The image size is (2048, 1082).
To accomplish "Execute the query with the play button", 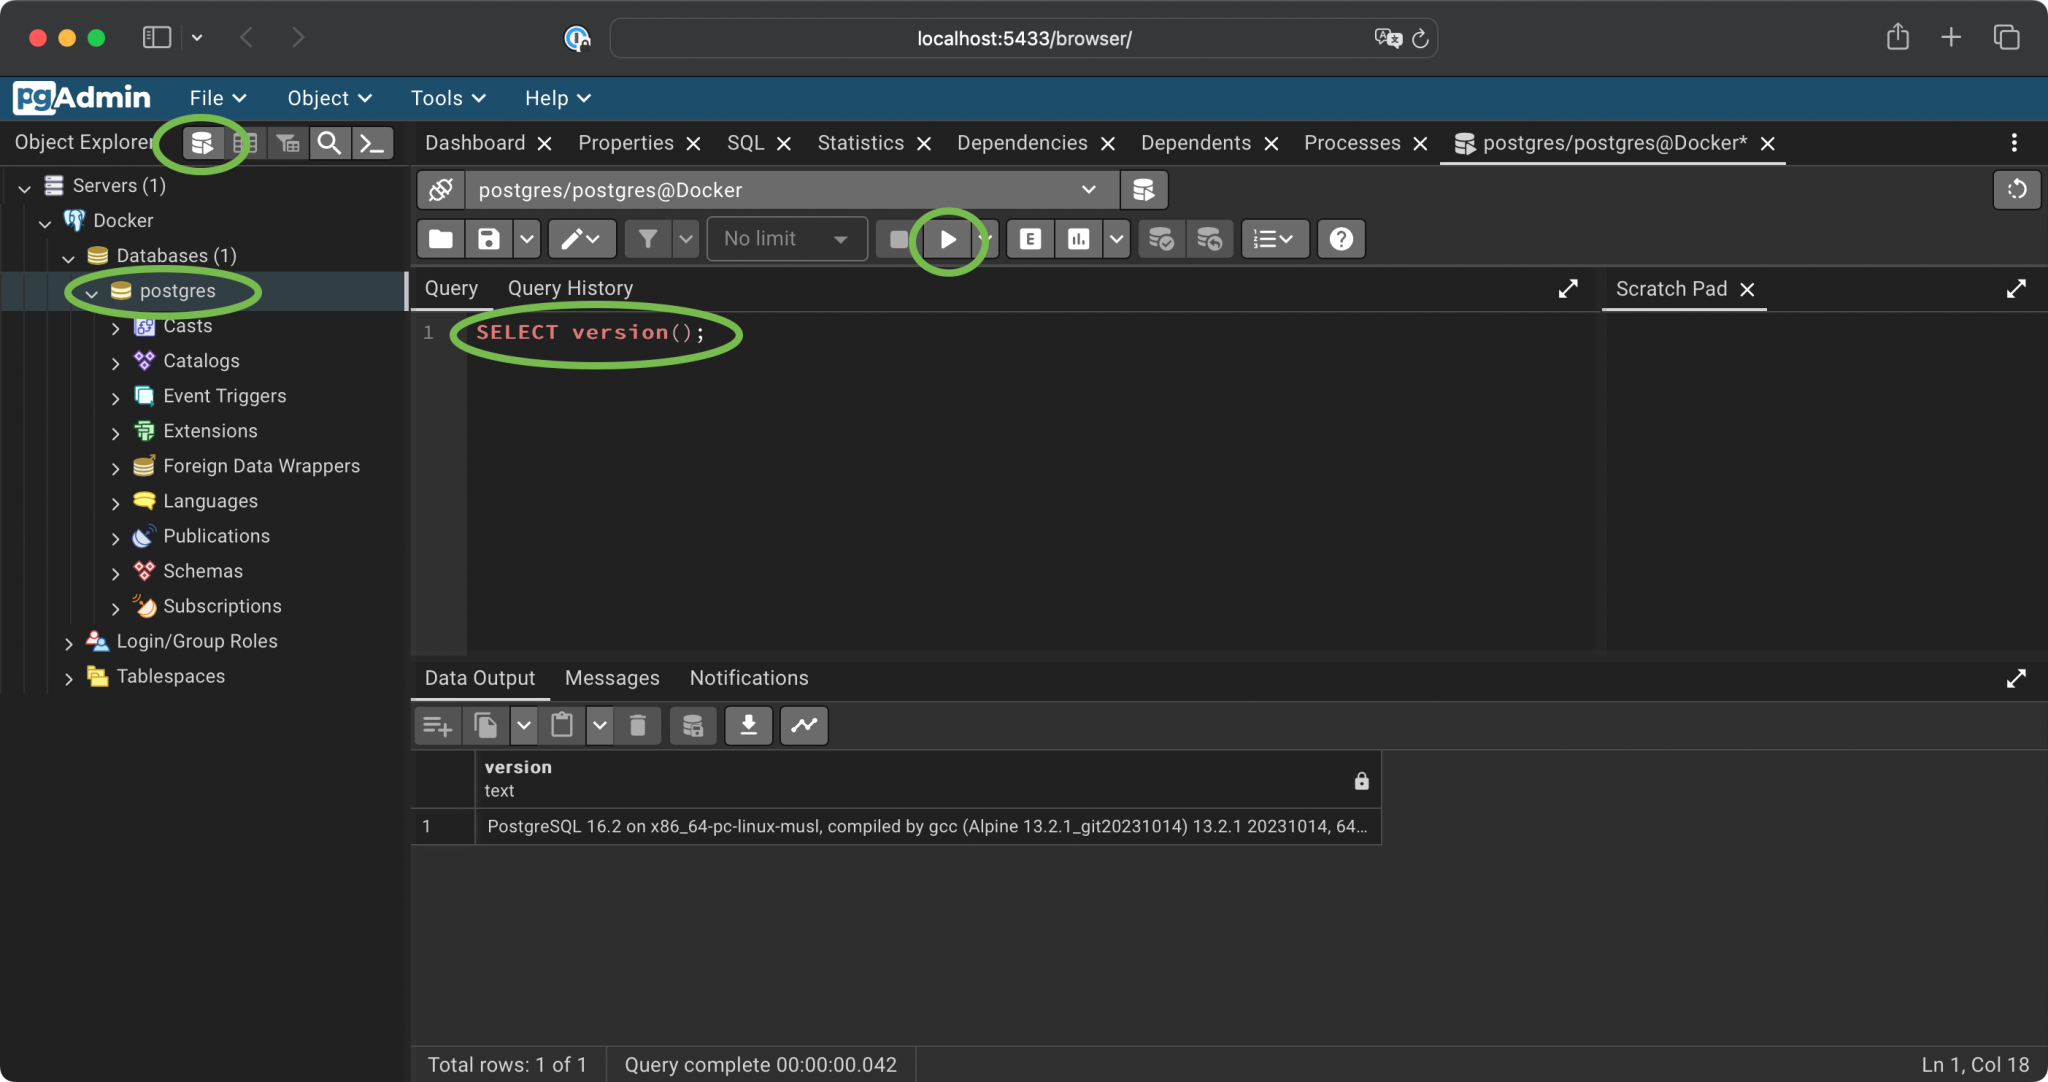I will click(948, 239).
